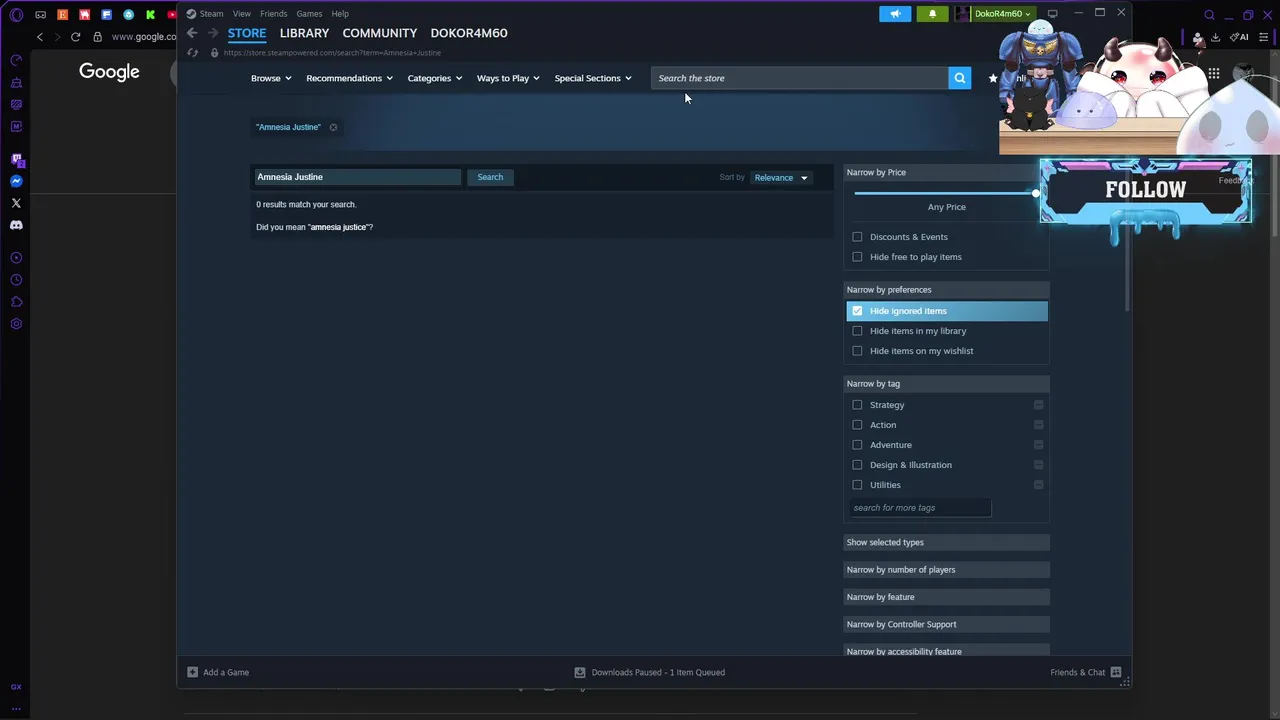This screenshot has height=720, width=1280.
Task: Click the Opera GX menu logo
Action: (16, 15)
